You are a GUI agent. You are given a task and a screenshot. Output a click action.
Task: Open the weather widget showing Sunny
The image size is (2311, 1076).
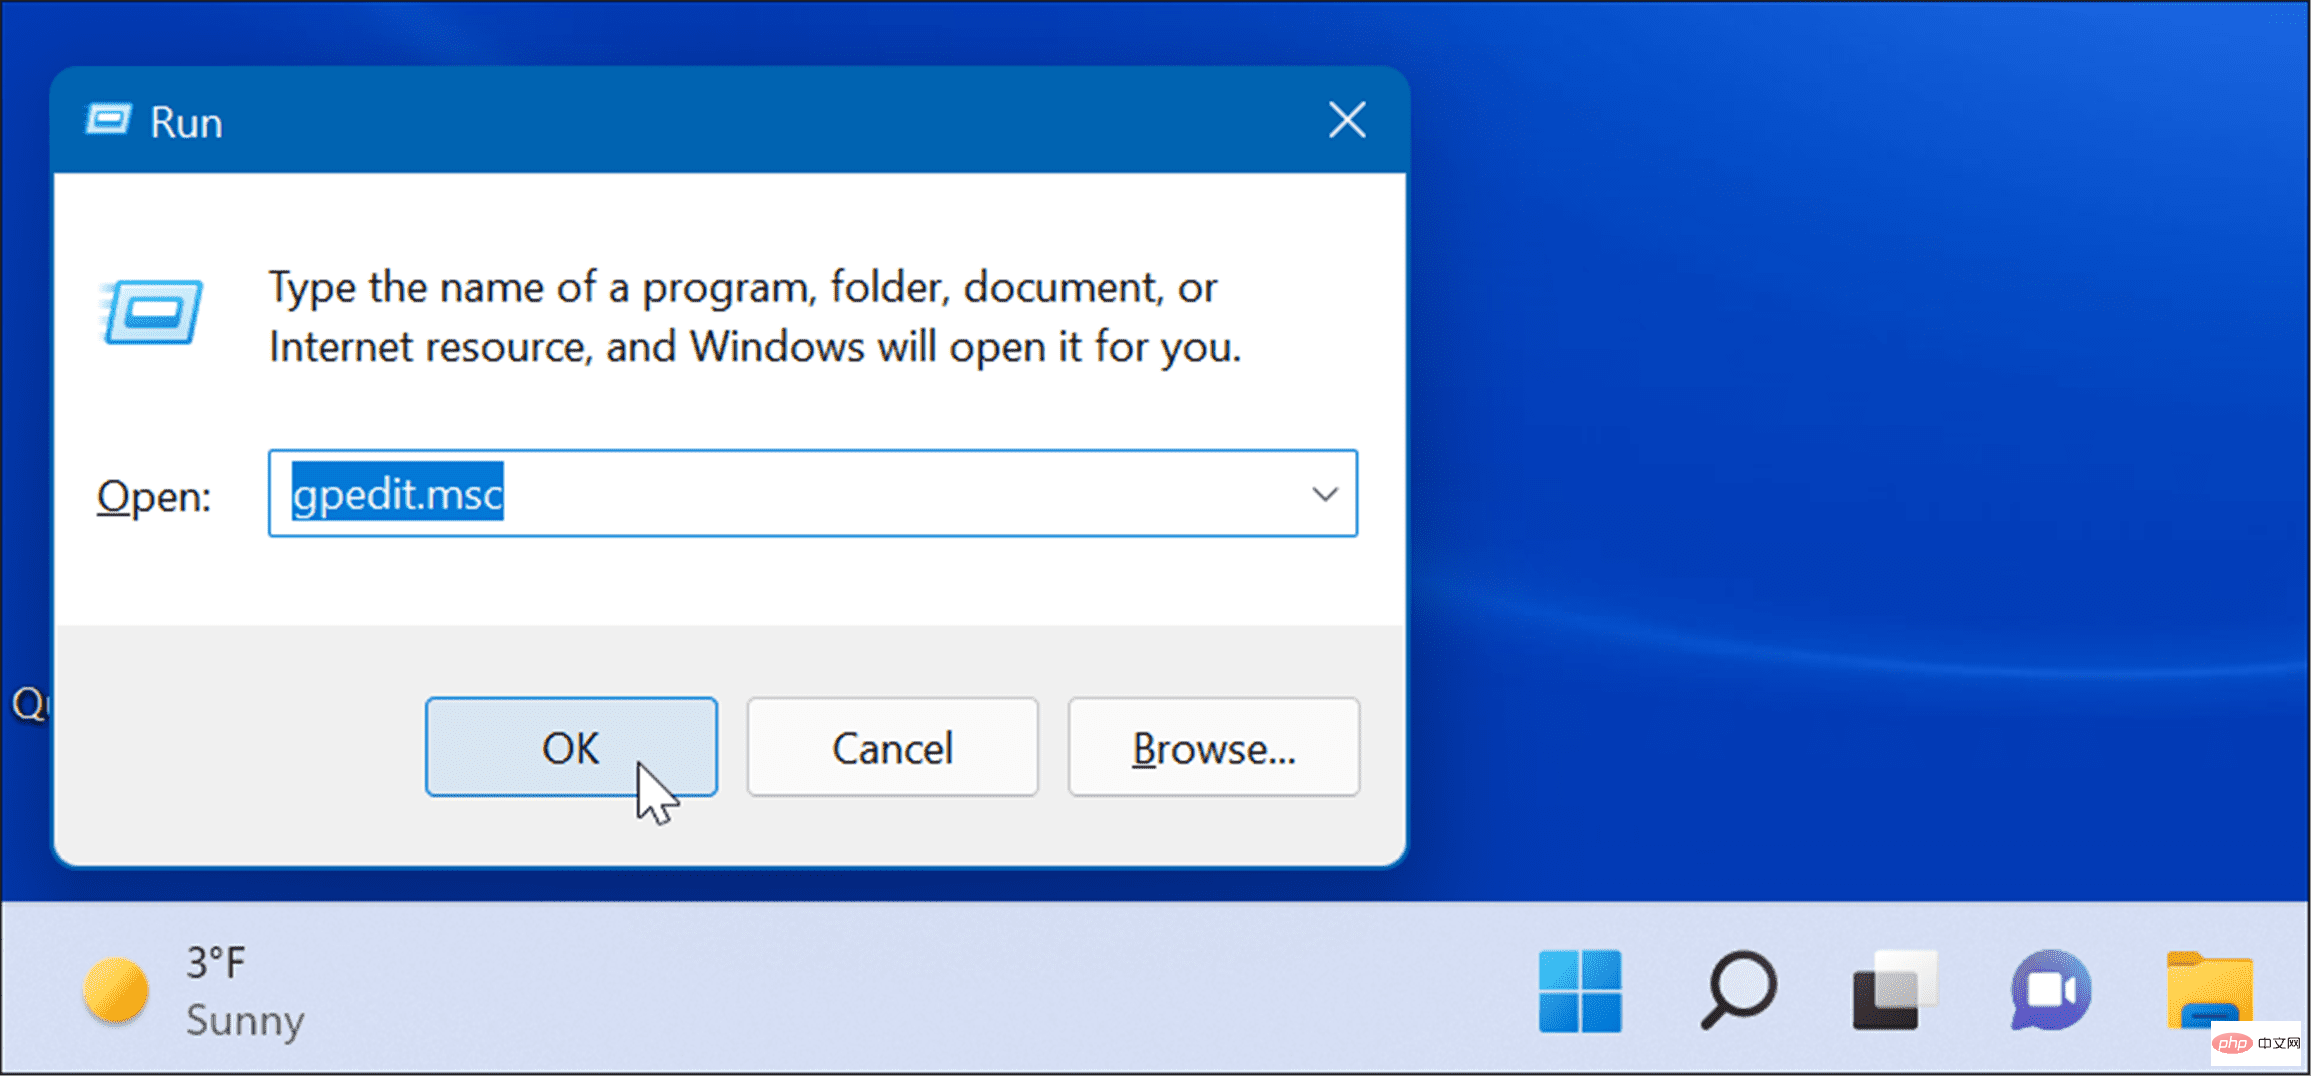click(x=195, y=991)
